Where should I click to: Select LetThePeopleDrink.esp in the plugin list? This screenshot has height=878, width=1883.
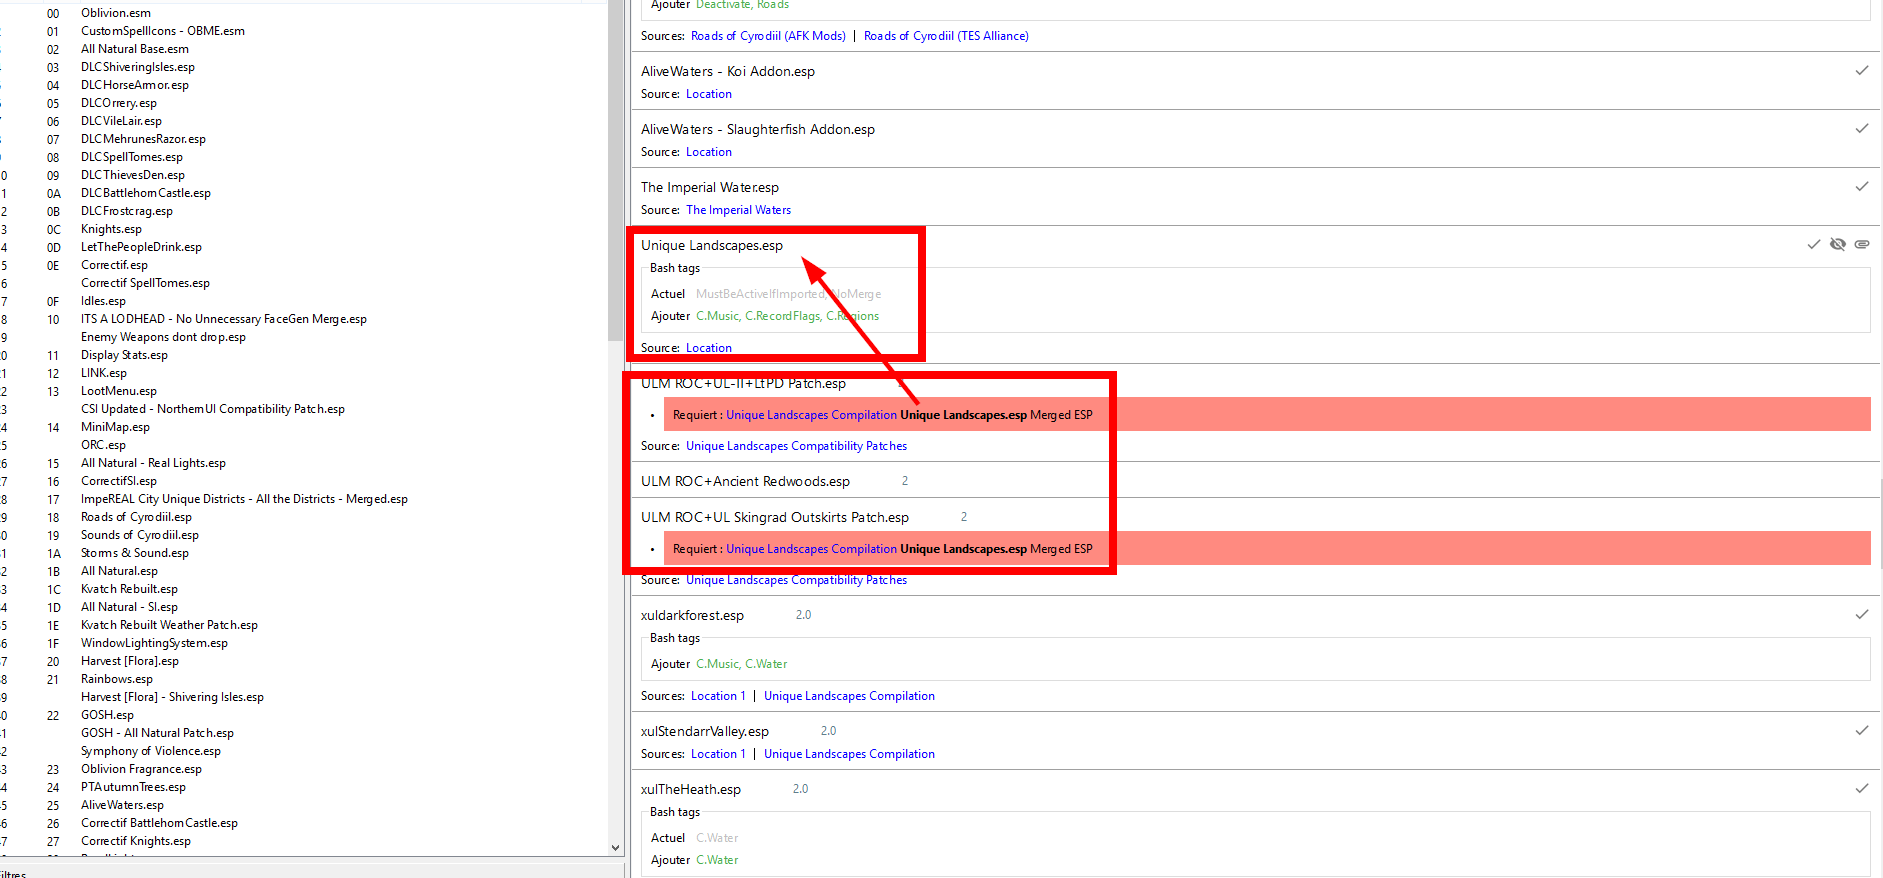coord(141,247)
